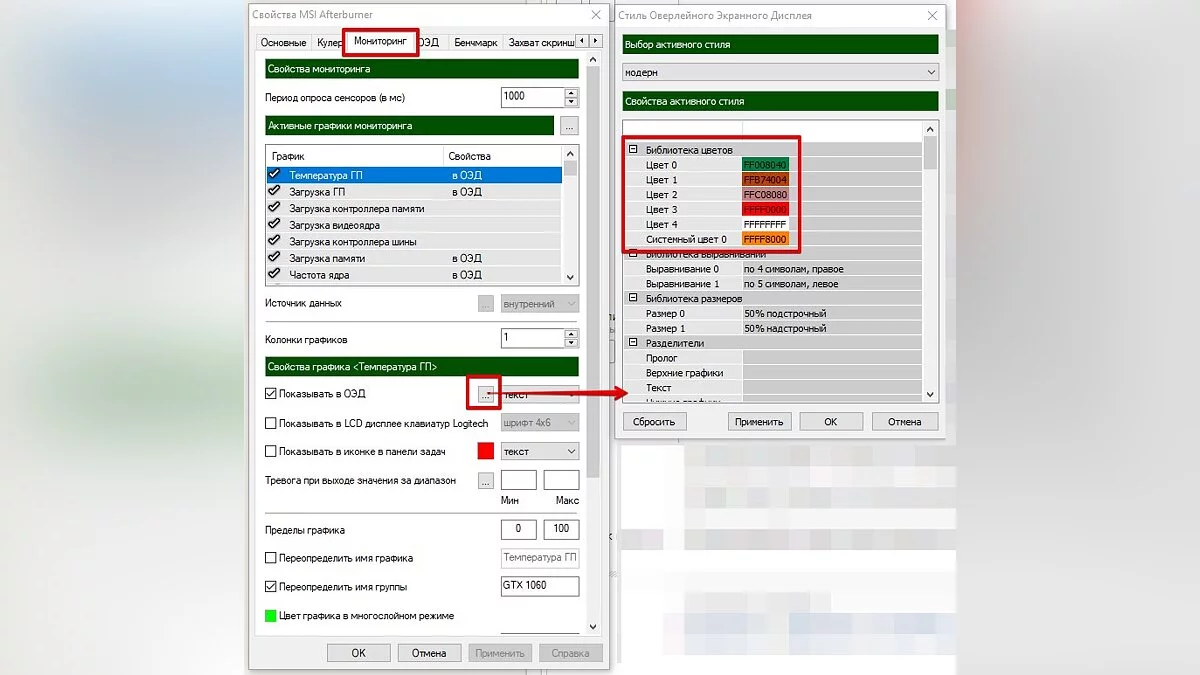The height and width of the screenshot is (675, 1200).
Task: Open active monitoring graphs options ellipsis button
Action: click(x=569, y=126)
